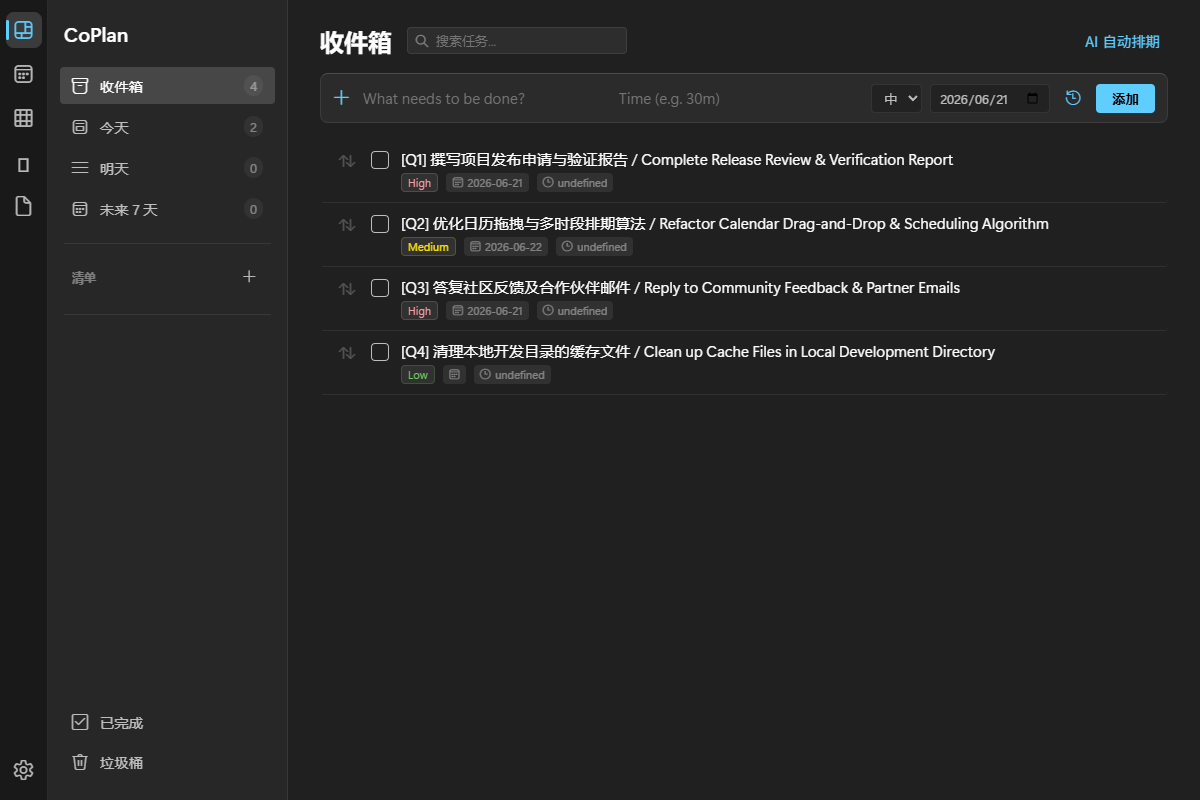This screenshot has width=1200, height=800.
Task: Click the 今天 count badge 2
Action: (254, 127)
